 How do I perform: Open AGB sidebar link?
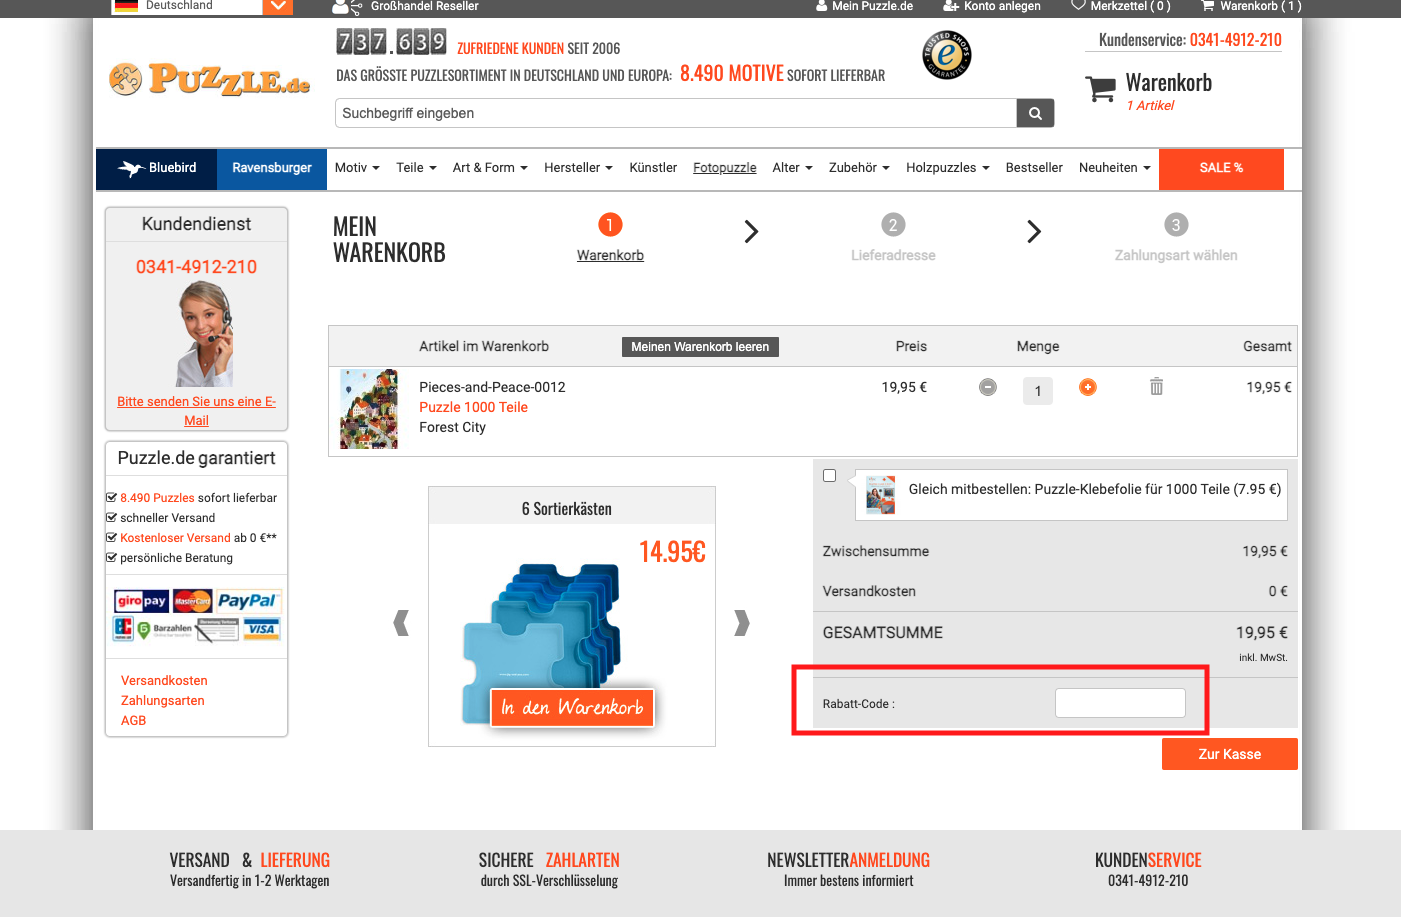point(133,721)
